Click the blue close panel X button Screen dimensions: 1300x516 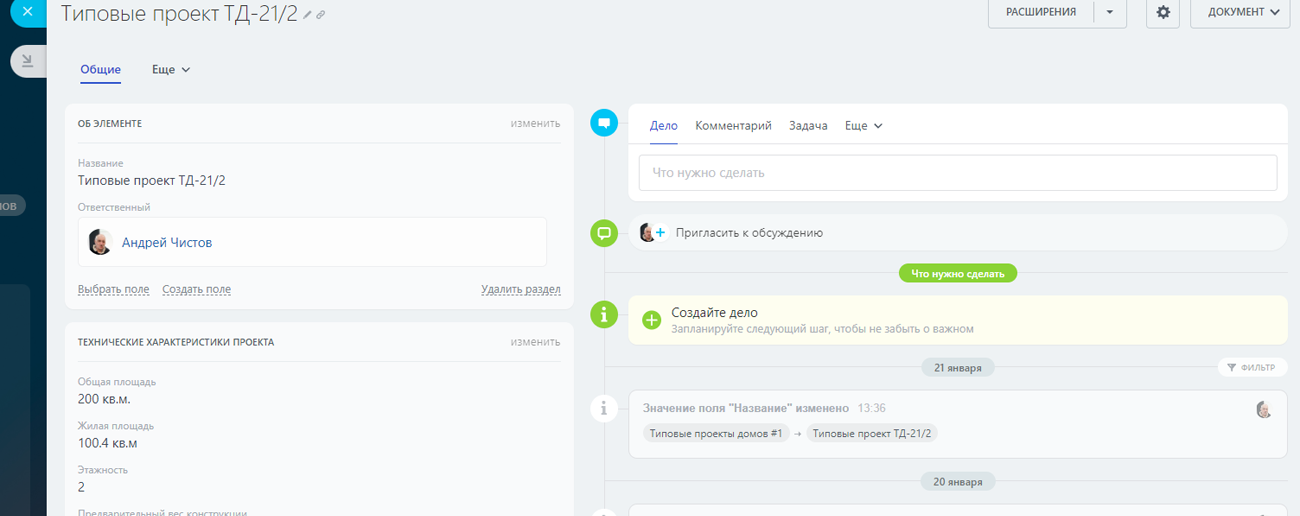click(x=28, y=13)
